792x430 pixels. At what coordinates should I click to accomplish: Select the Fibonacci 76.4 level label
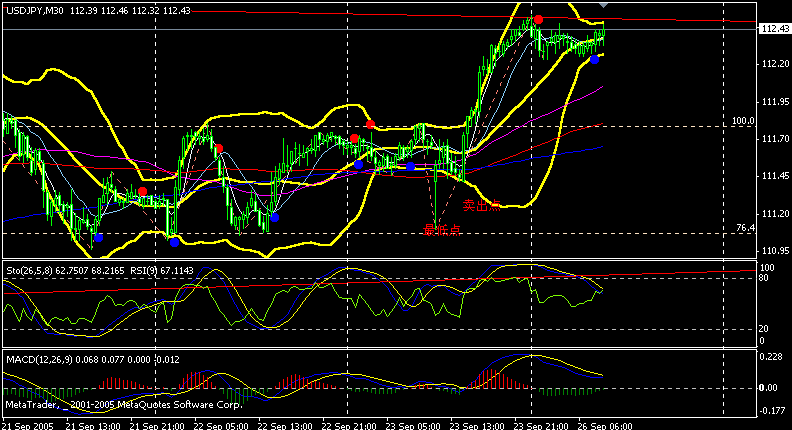(746, 228)
